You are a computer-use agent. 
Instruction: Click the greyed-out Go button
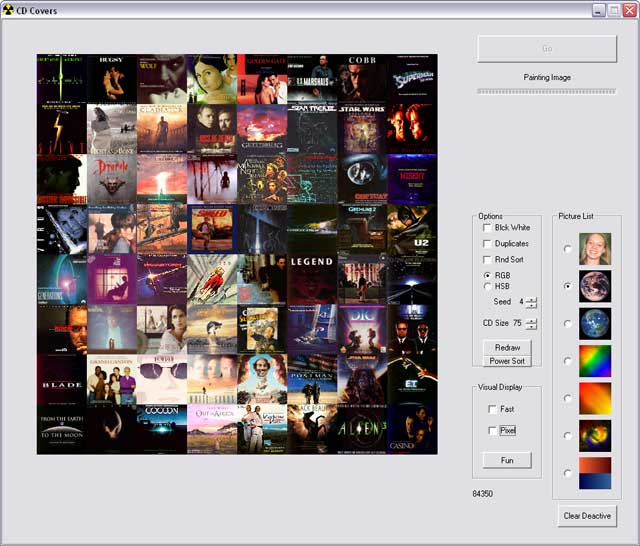click(x=547, y=49)
